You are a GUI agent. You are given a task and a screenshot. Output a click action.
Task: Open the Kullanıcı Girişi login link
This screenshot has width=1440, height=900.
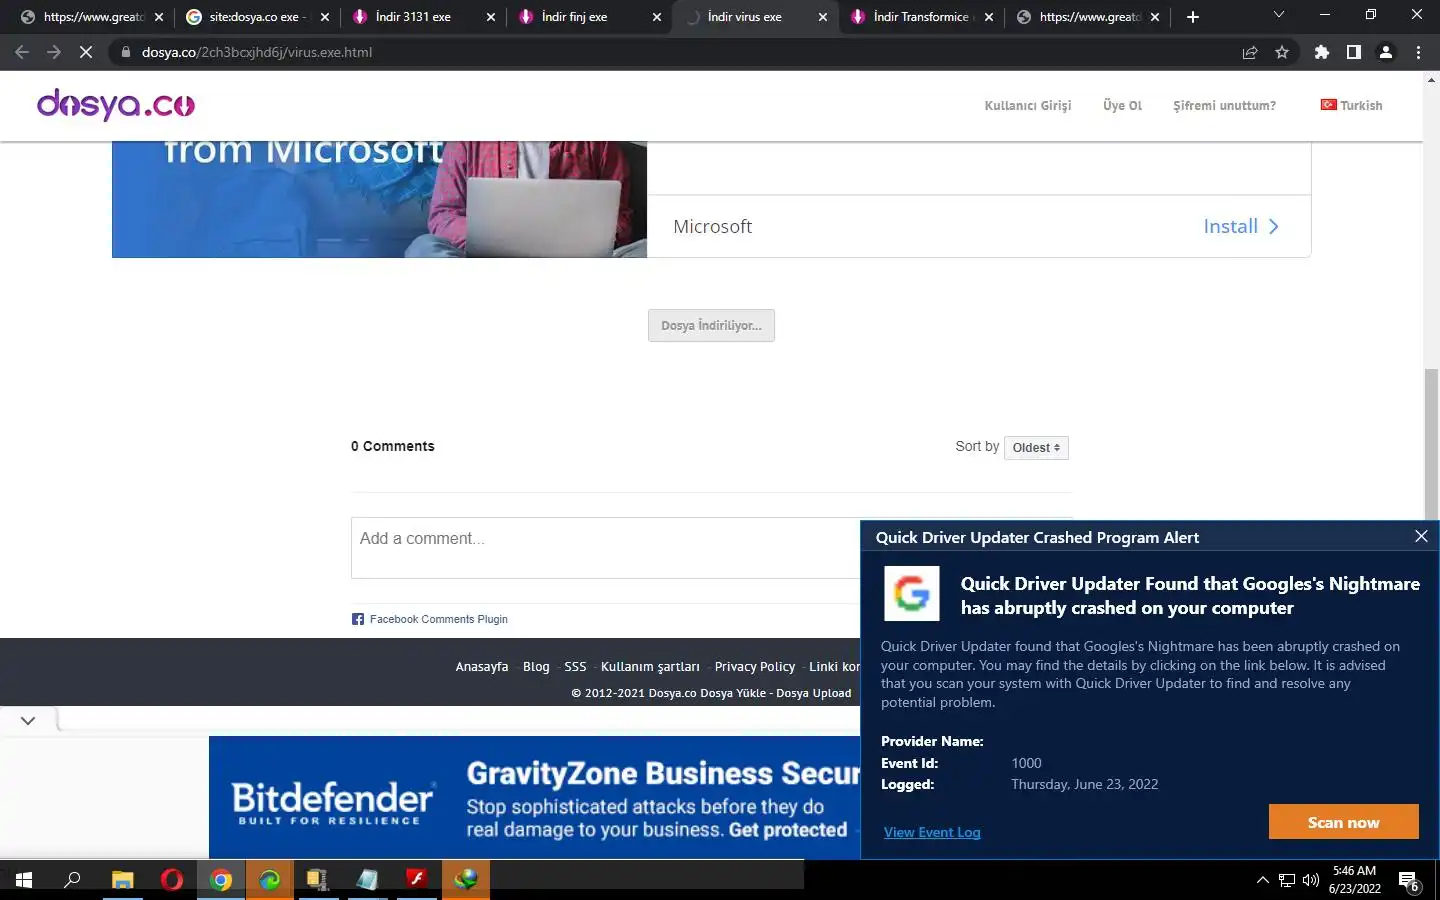pyautogui.click(x=1027, y=105)
